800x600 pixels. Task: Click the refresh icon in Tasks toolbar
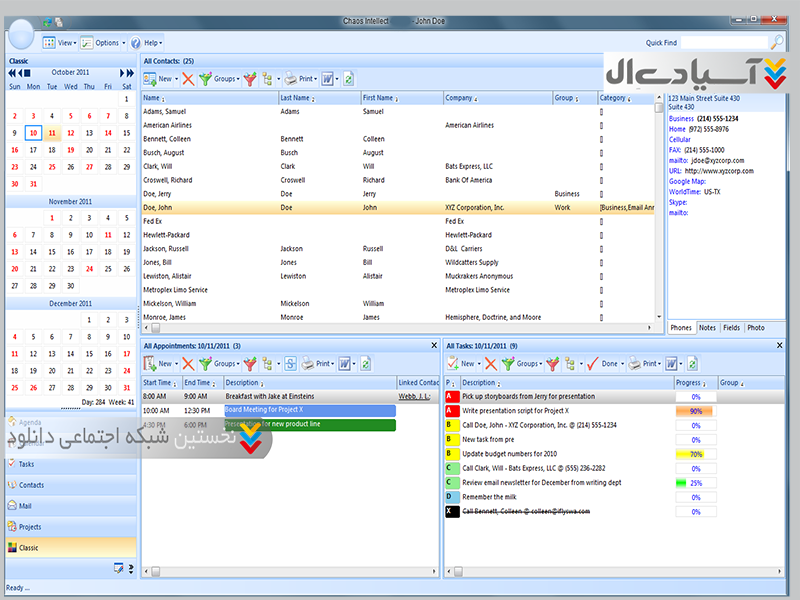click(x=693, y=364)
